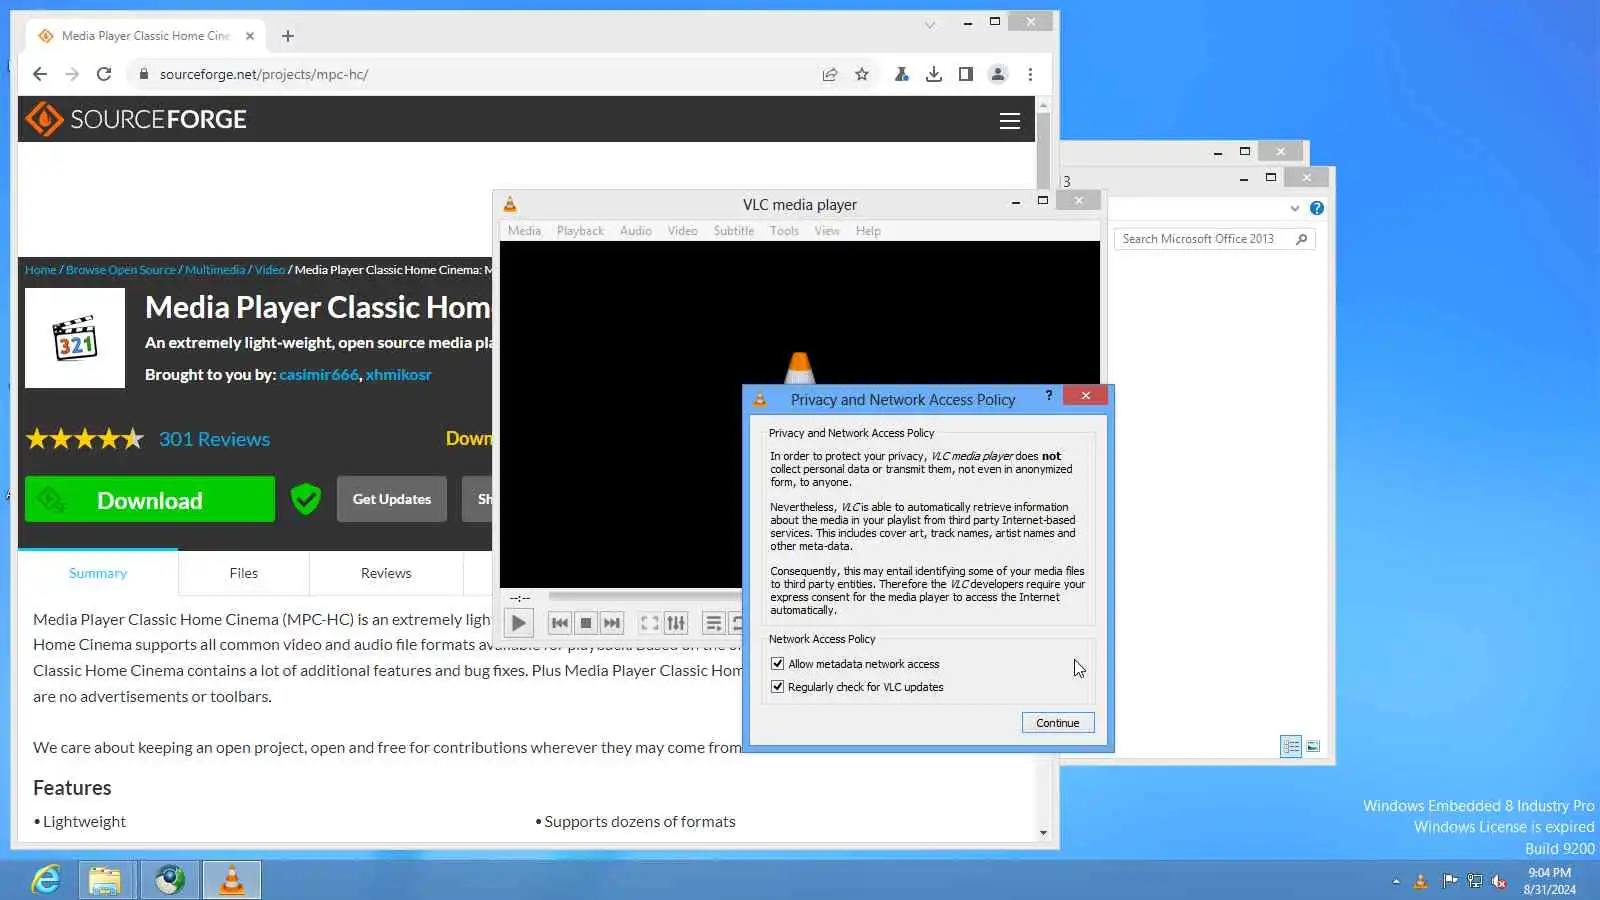Open the VLC Playback menu

click(x=580, y=231)
